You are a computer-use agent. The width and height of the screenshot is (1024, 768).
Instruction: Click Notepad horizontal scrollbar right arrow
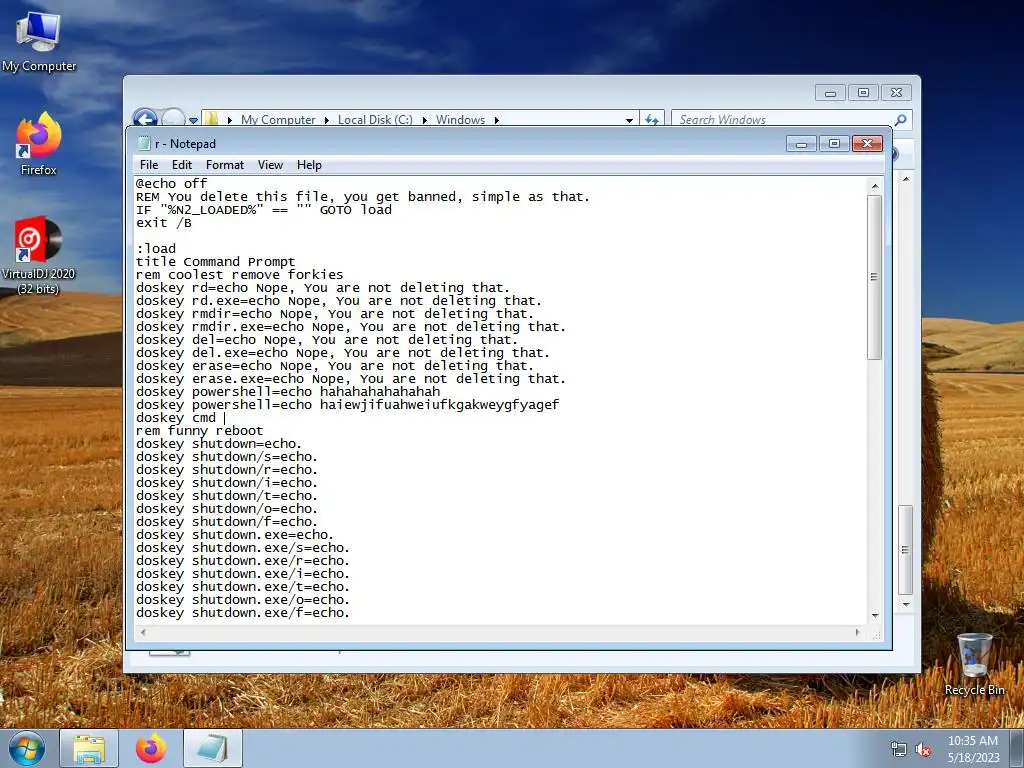pyautogui.click(x=857, y=632)
